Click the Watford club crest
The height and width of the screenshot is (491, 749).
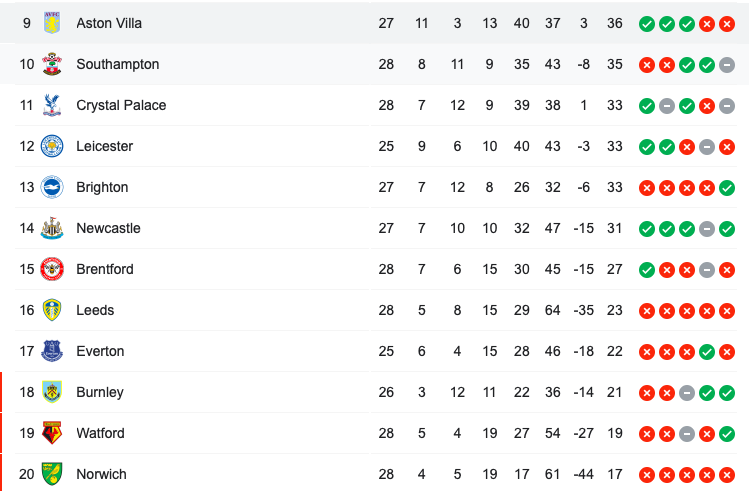(x=52, y=433)
